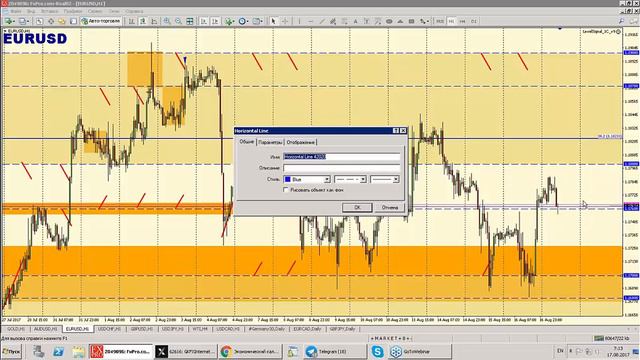Toggle the Chart Shift icon

coord(215,21)
